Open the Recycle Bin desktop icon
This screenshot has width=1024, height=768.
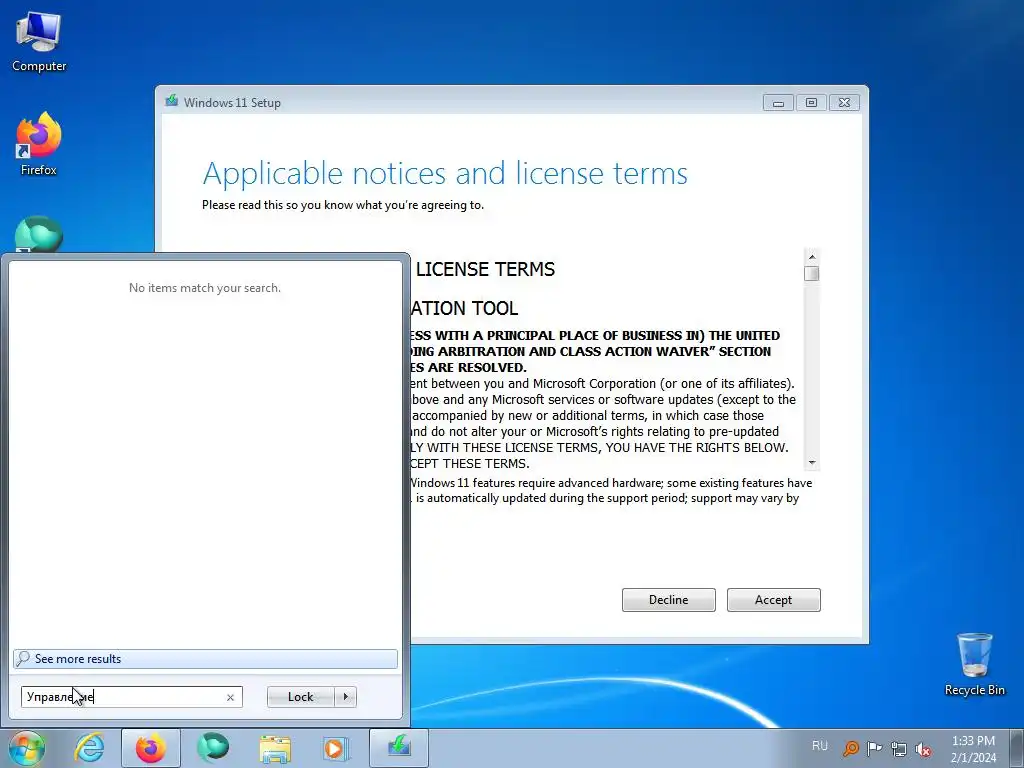tap(974, 664)
